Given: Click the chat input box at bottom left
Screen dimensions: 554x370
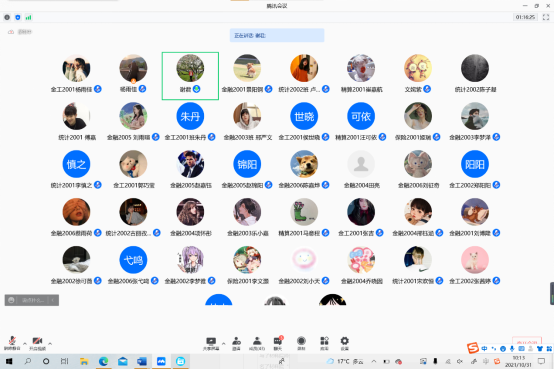Looking at the screenshot, I should 32,300.
